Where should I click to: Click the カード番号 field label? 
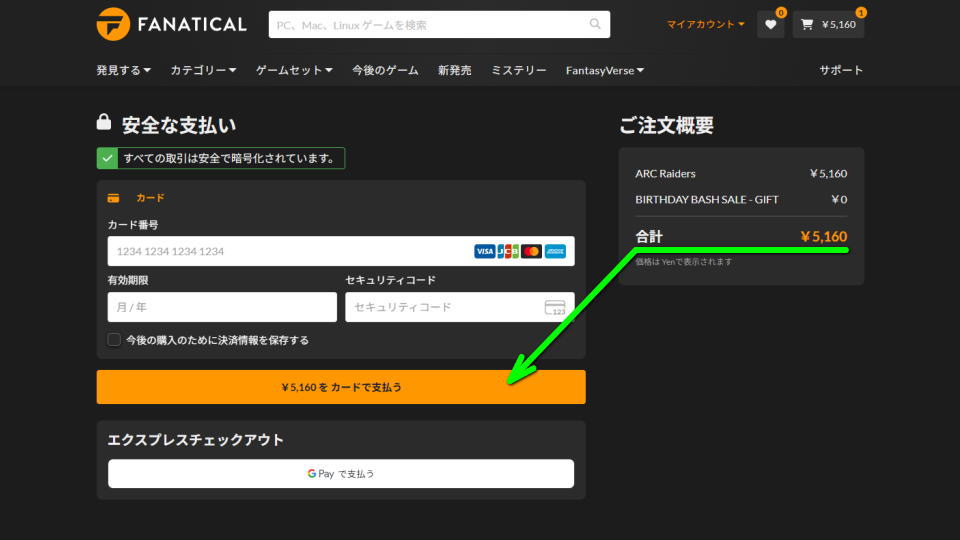133,225
